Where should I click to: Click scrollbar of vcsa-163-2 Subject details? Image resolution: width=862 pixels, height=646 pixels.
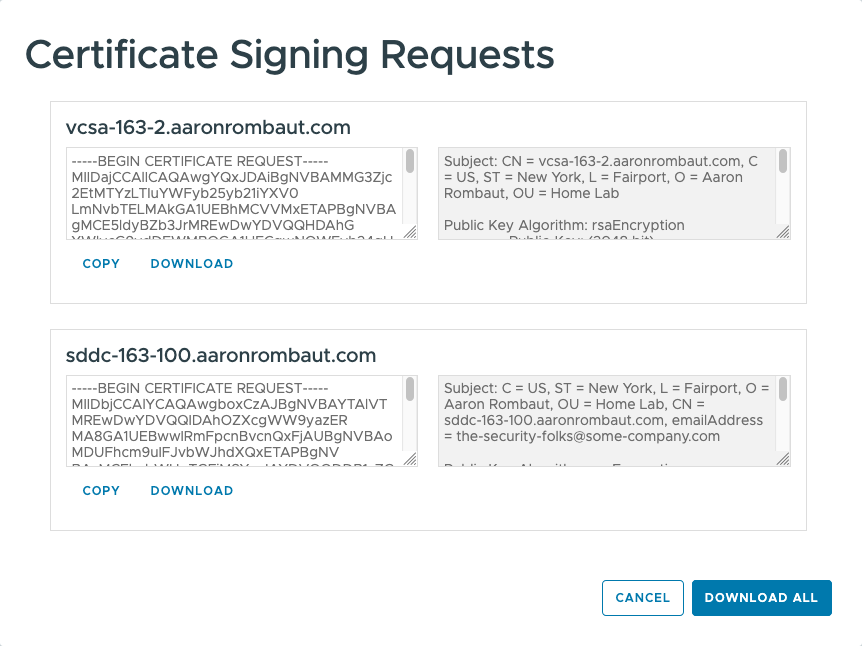[783, 162]
